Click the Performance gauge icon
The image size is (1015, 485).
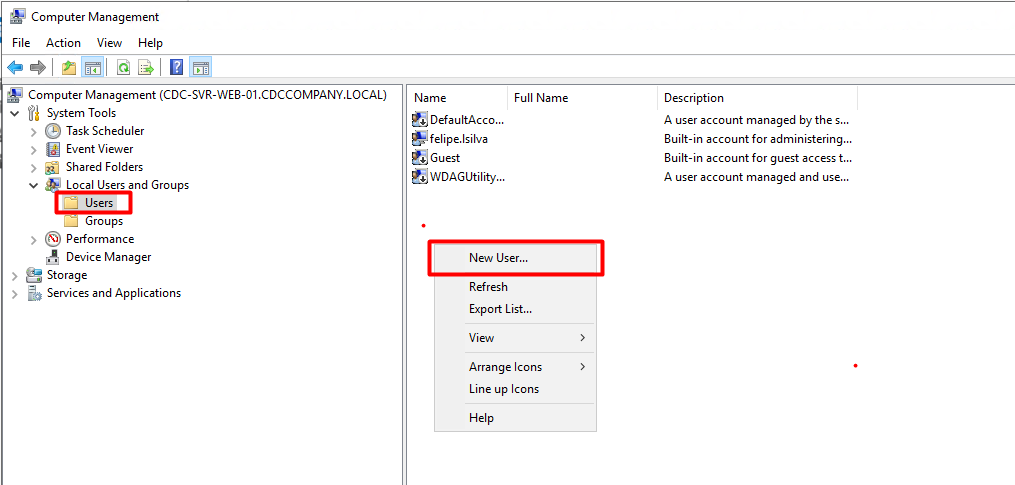pos(53,239)
